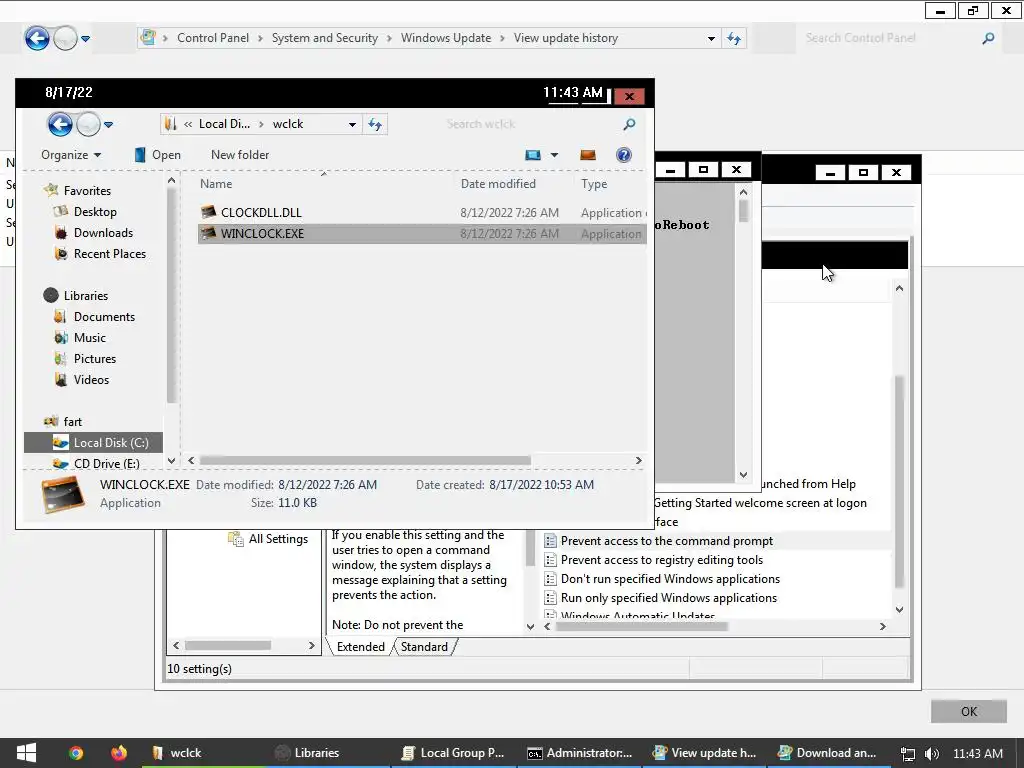1024x768 pixels.
Task: Click Control Panel breadcrumb
Action: coord(213,38)
